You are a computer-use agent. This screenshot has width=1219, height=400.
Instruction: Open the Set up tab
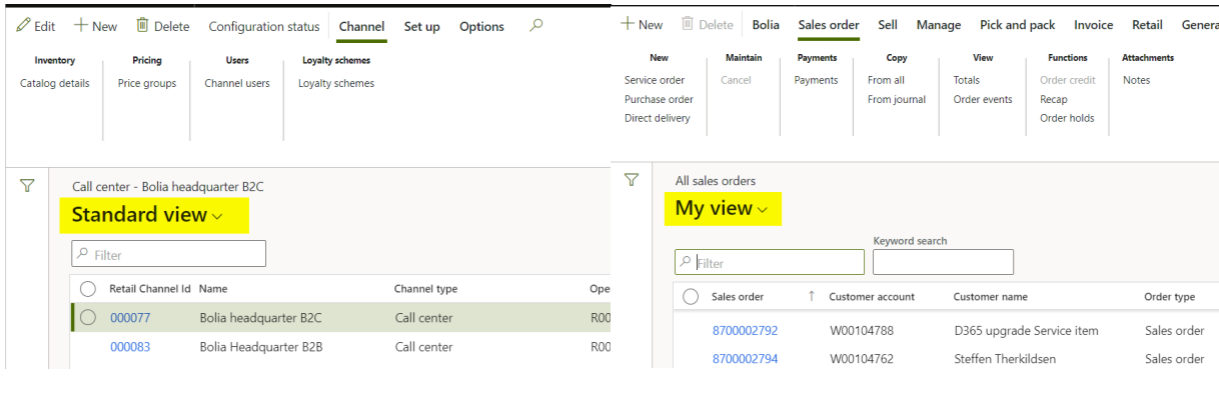click(x=421, y=26)
